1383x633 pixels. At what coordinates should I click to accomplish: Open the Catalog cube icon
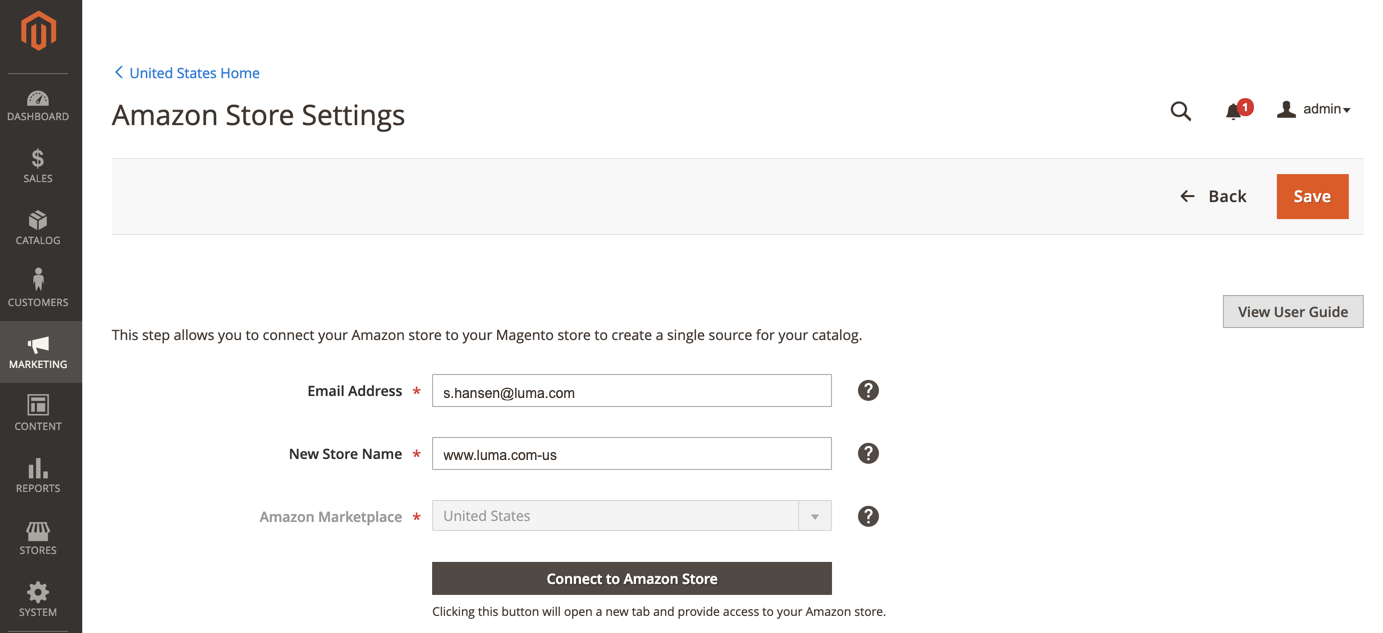[x=38, y=220]
